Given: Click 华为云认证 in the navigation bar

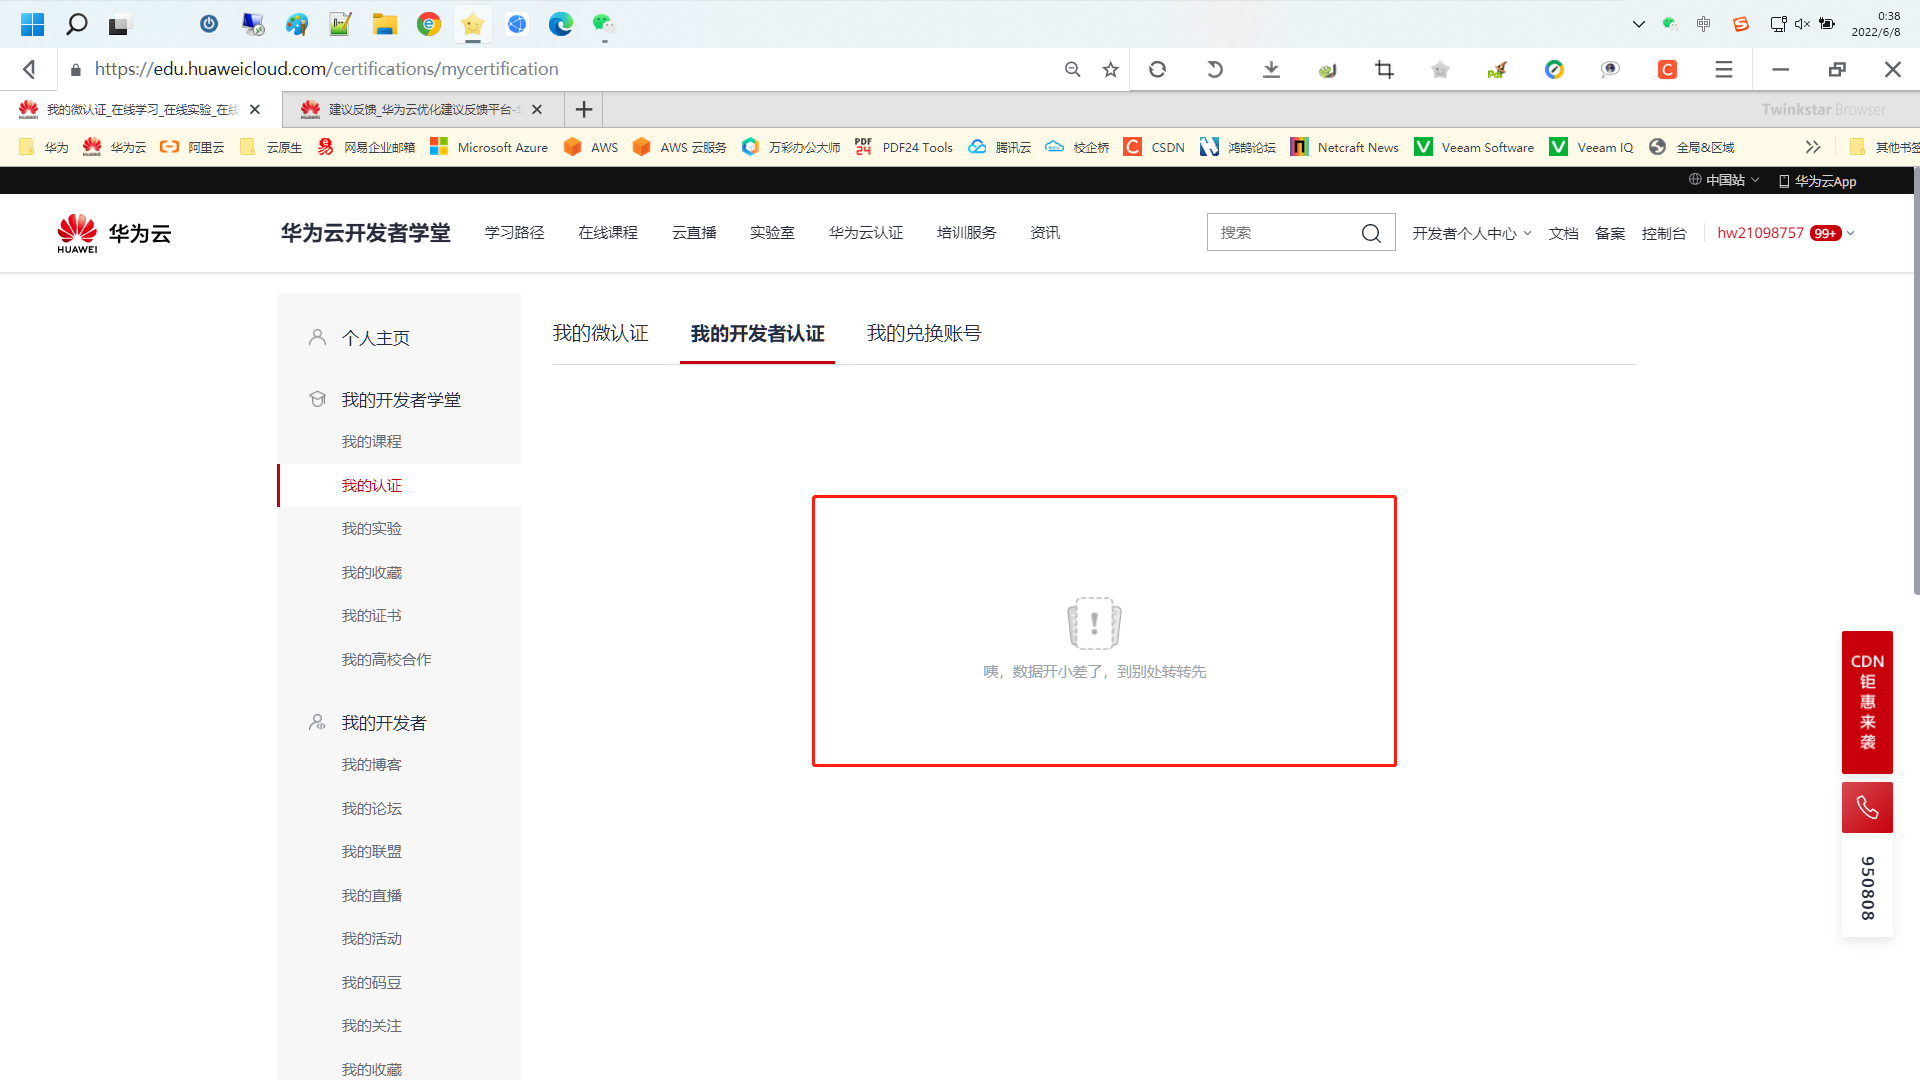Looking at the screenshot, I should 865,233.
